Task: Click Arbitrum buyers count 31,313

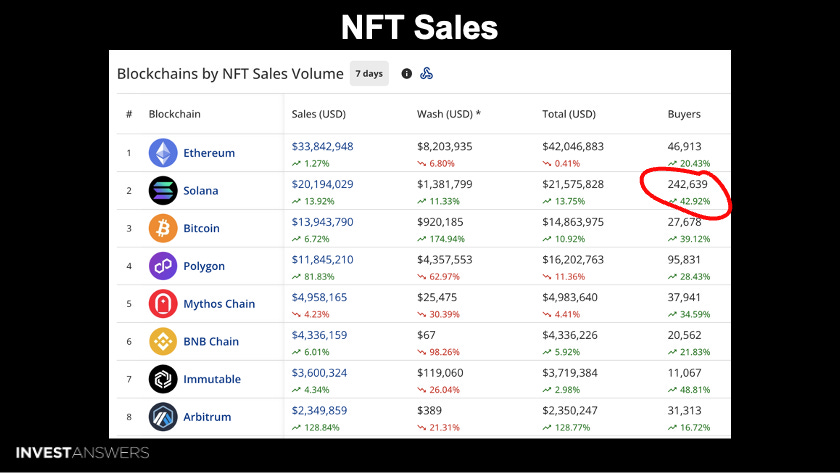Action: (x=684, y=410)
